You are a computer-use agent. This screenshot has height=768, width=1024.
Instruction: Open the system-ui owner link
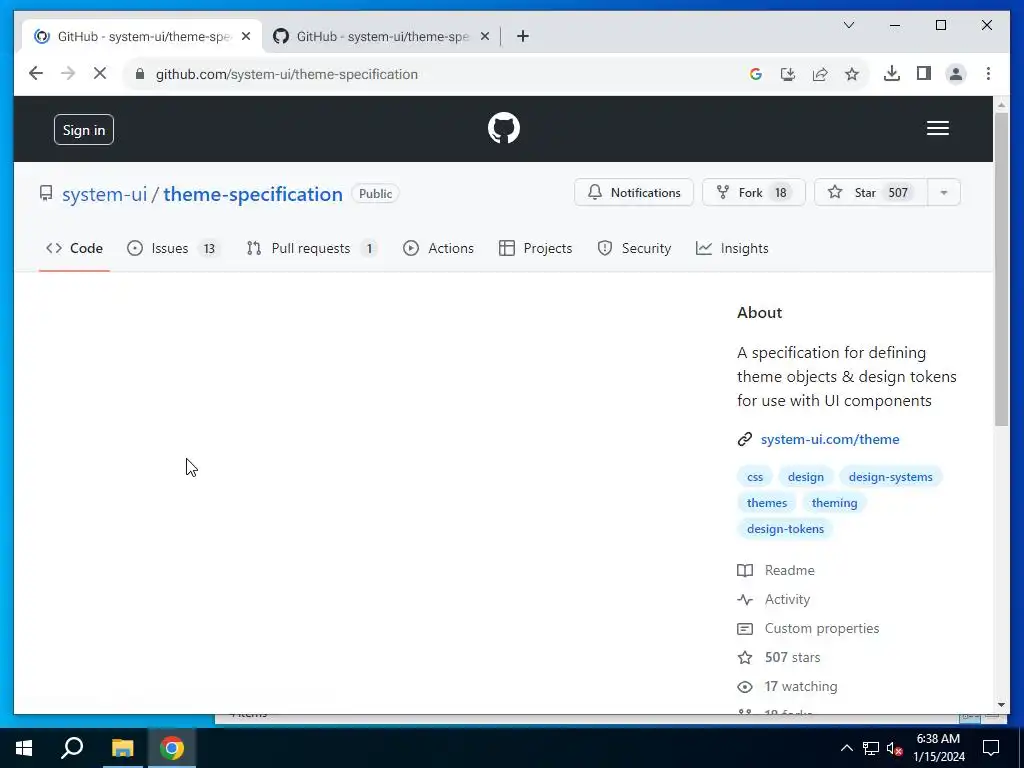(104, 194)
